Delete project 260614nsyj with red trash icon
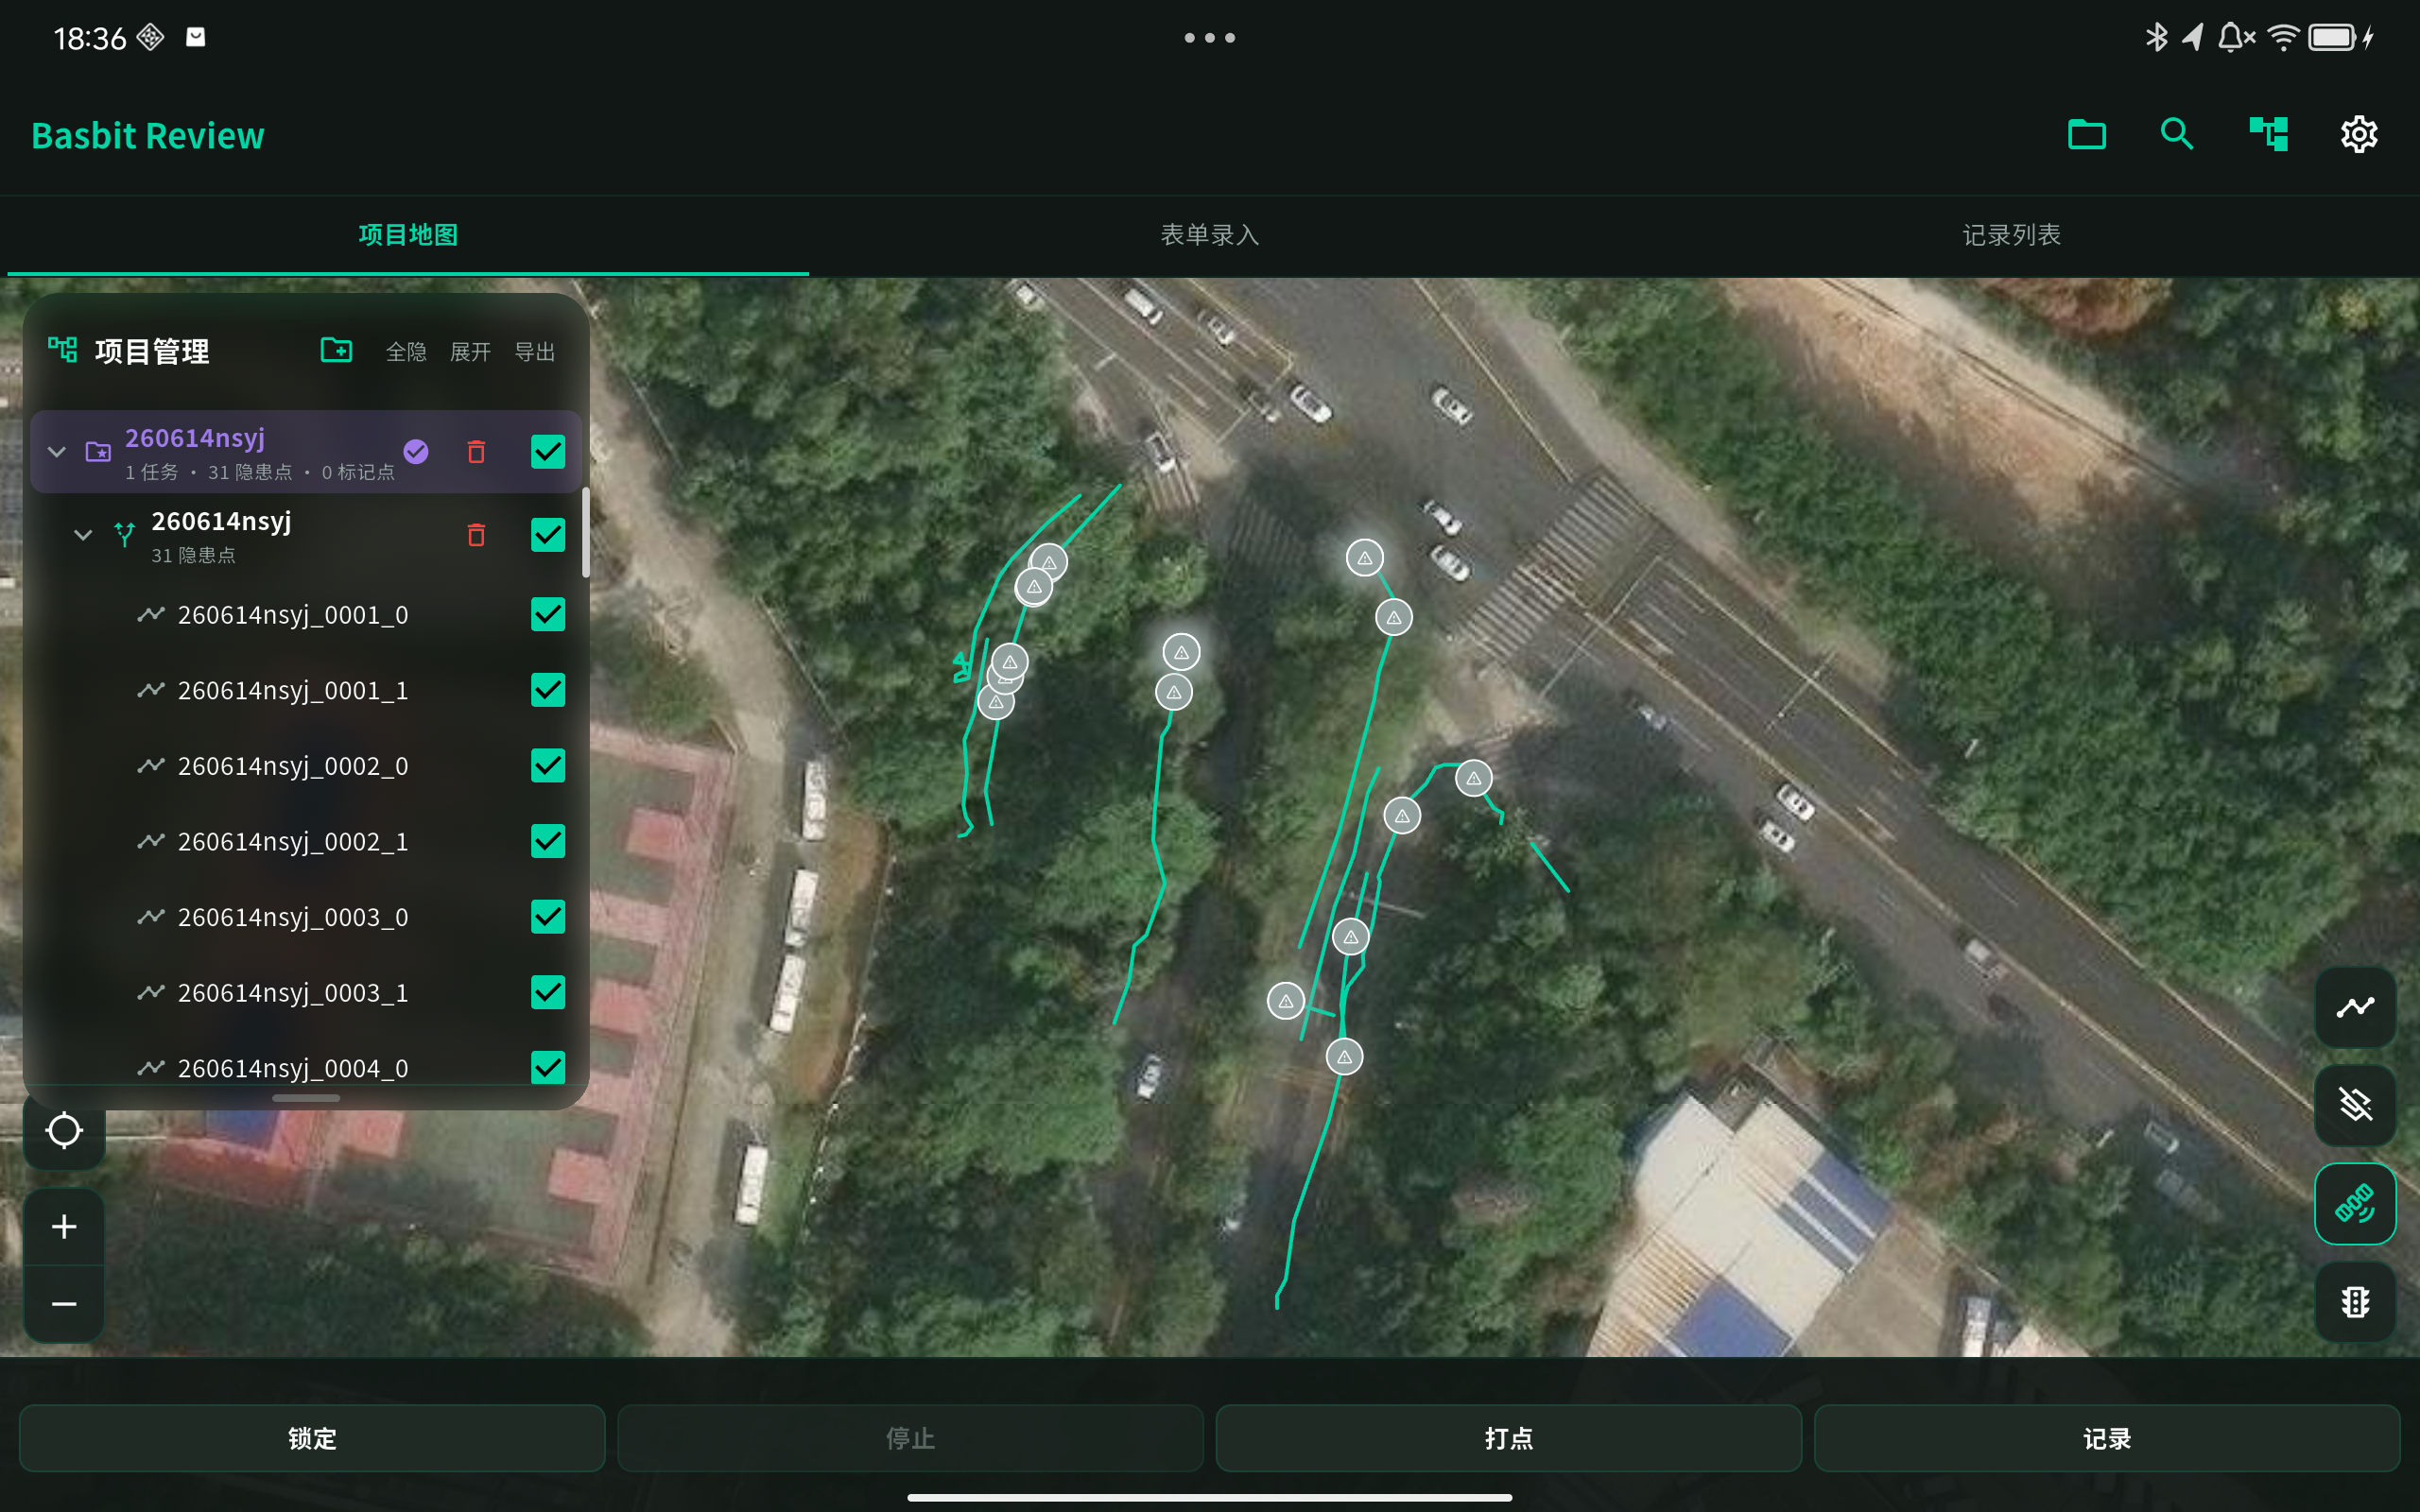The width and height of the screenshot is (2420, 1512). coord(476,452)
